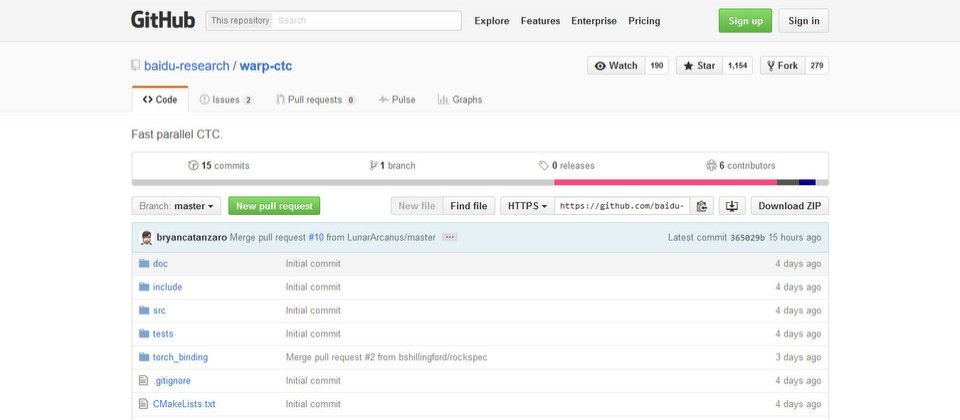
Task: Open the 15 commits link
Action: [x=219, y=165]
